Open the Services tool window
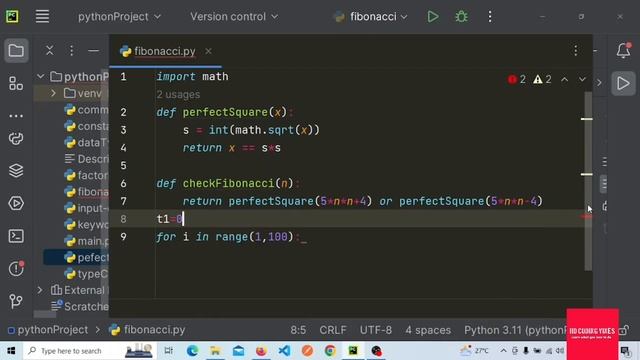Screen dimensions: 640x360 [16, 203]
